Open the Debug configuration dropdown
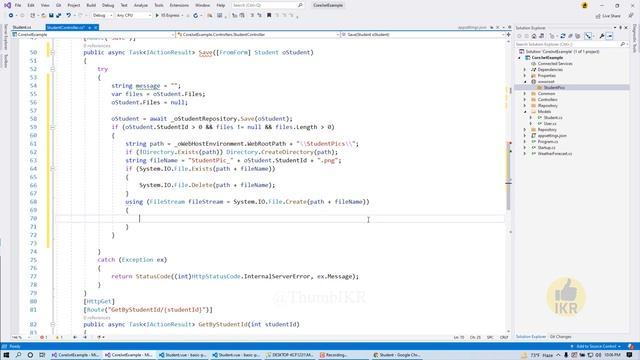This screenshot has height=360, width=640. click(102, 16)
